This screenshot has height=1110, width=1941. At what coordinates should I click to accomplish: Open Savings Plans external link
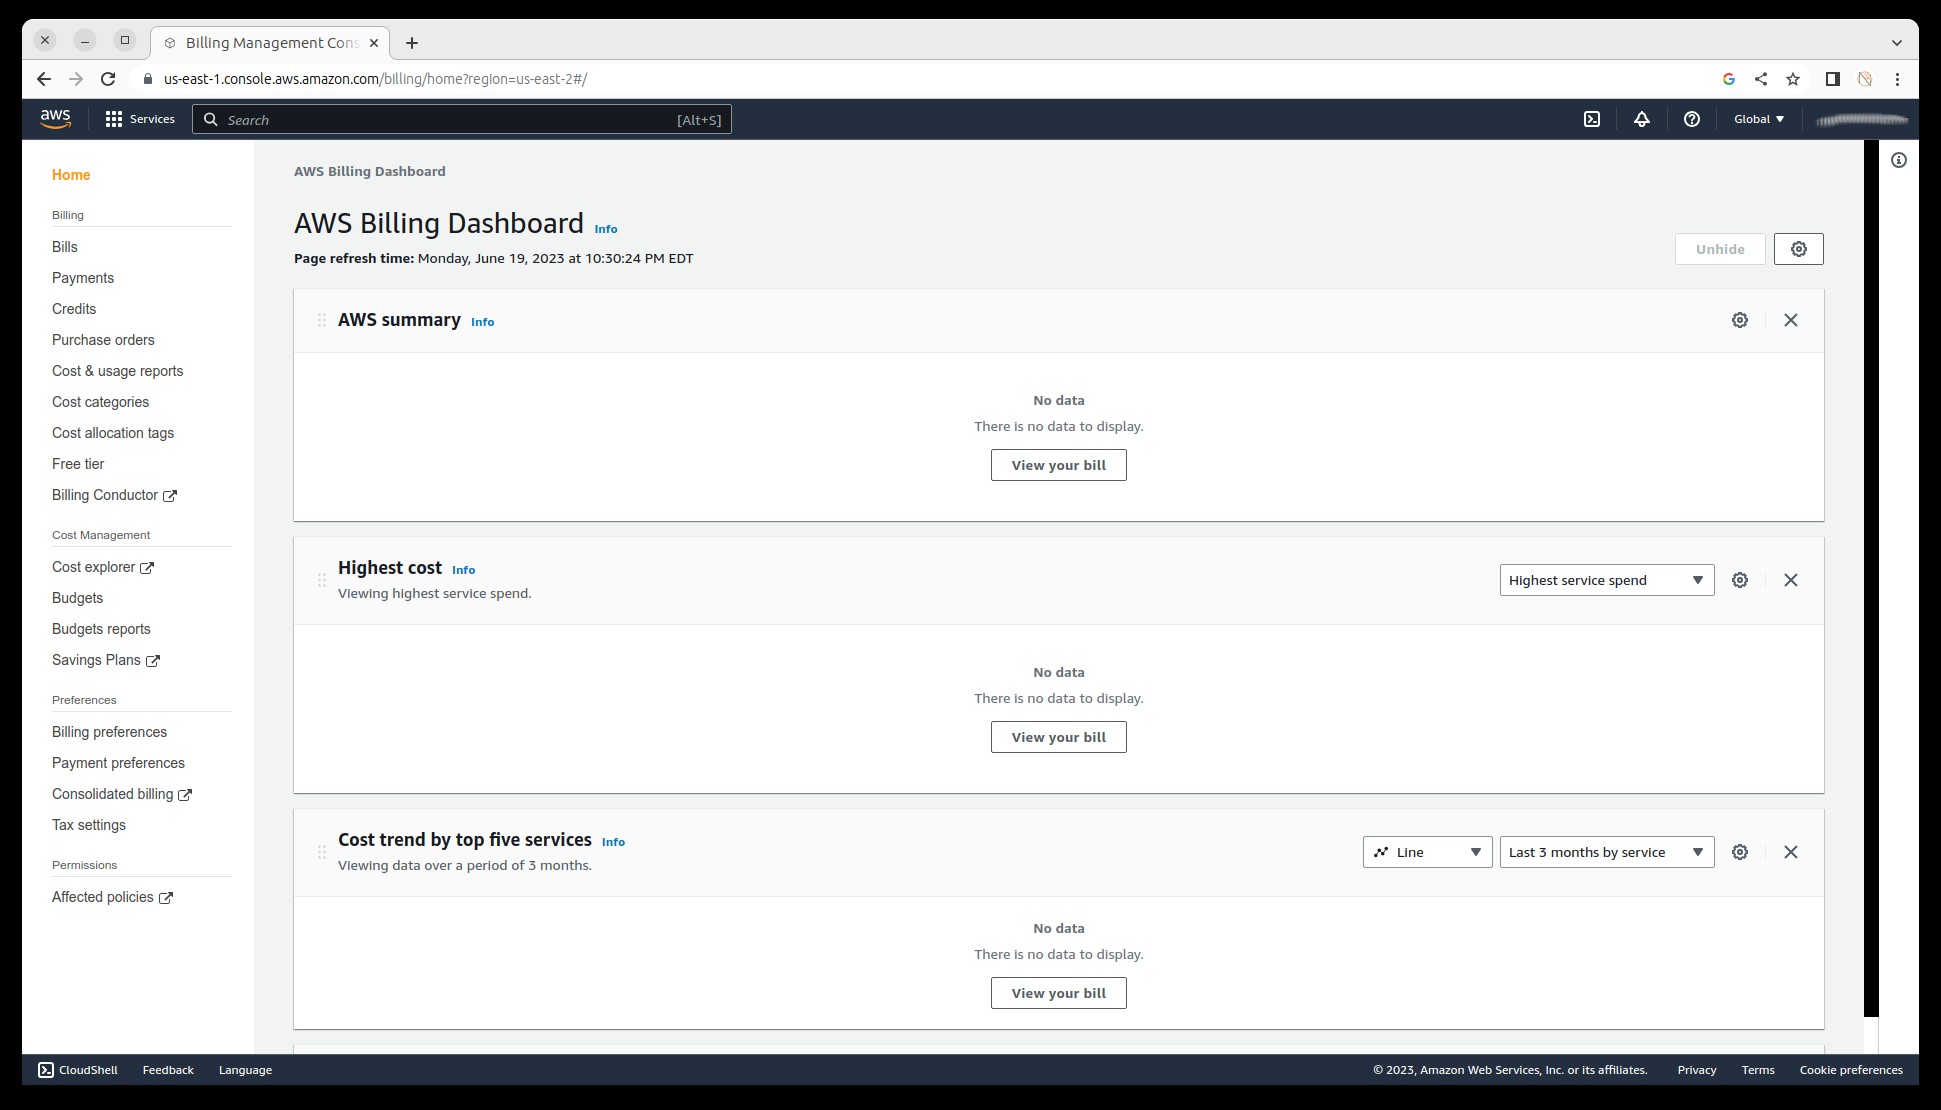(106, 660)
